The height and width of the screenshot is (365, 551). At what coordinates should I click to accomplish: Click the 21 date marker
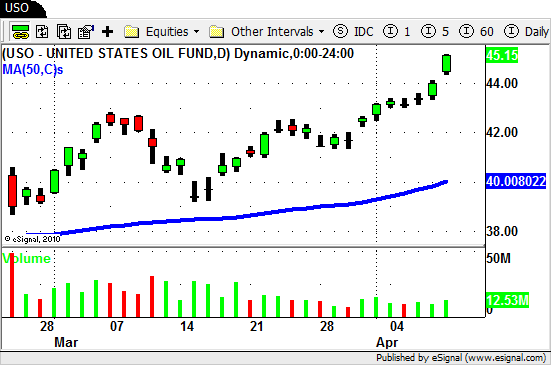point(257,326)
